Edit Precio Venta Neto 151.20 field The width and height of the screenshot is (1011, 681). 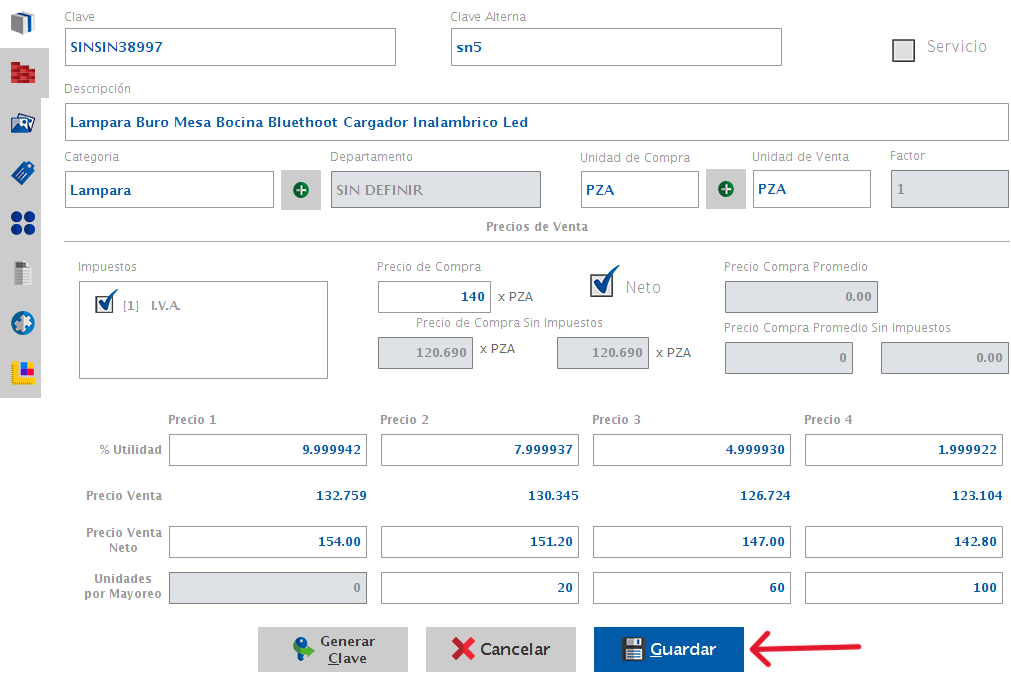point(480,542)
